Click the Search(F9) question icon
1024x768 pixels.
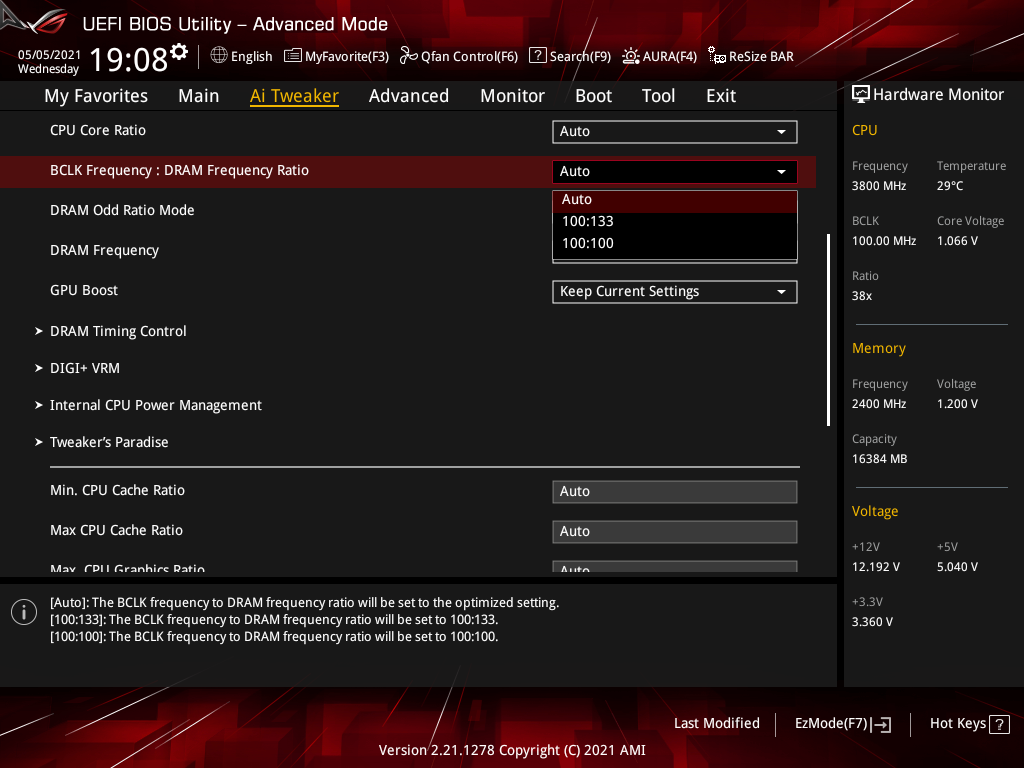coord(537,56)
